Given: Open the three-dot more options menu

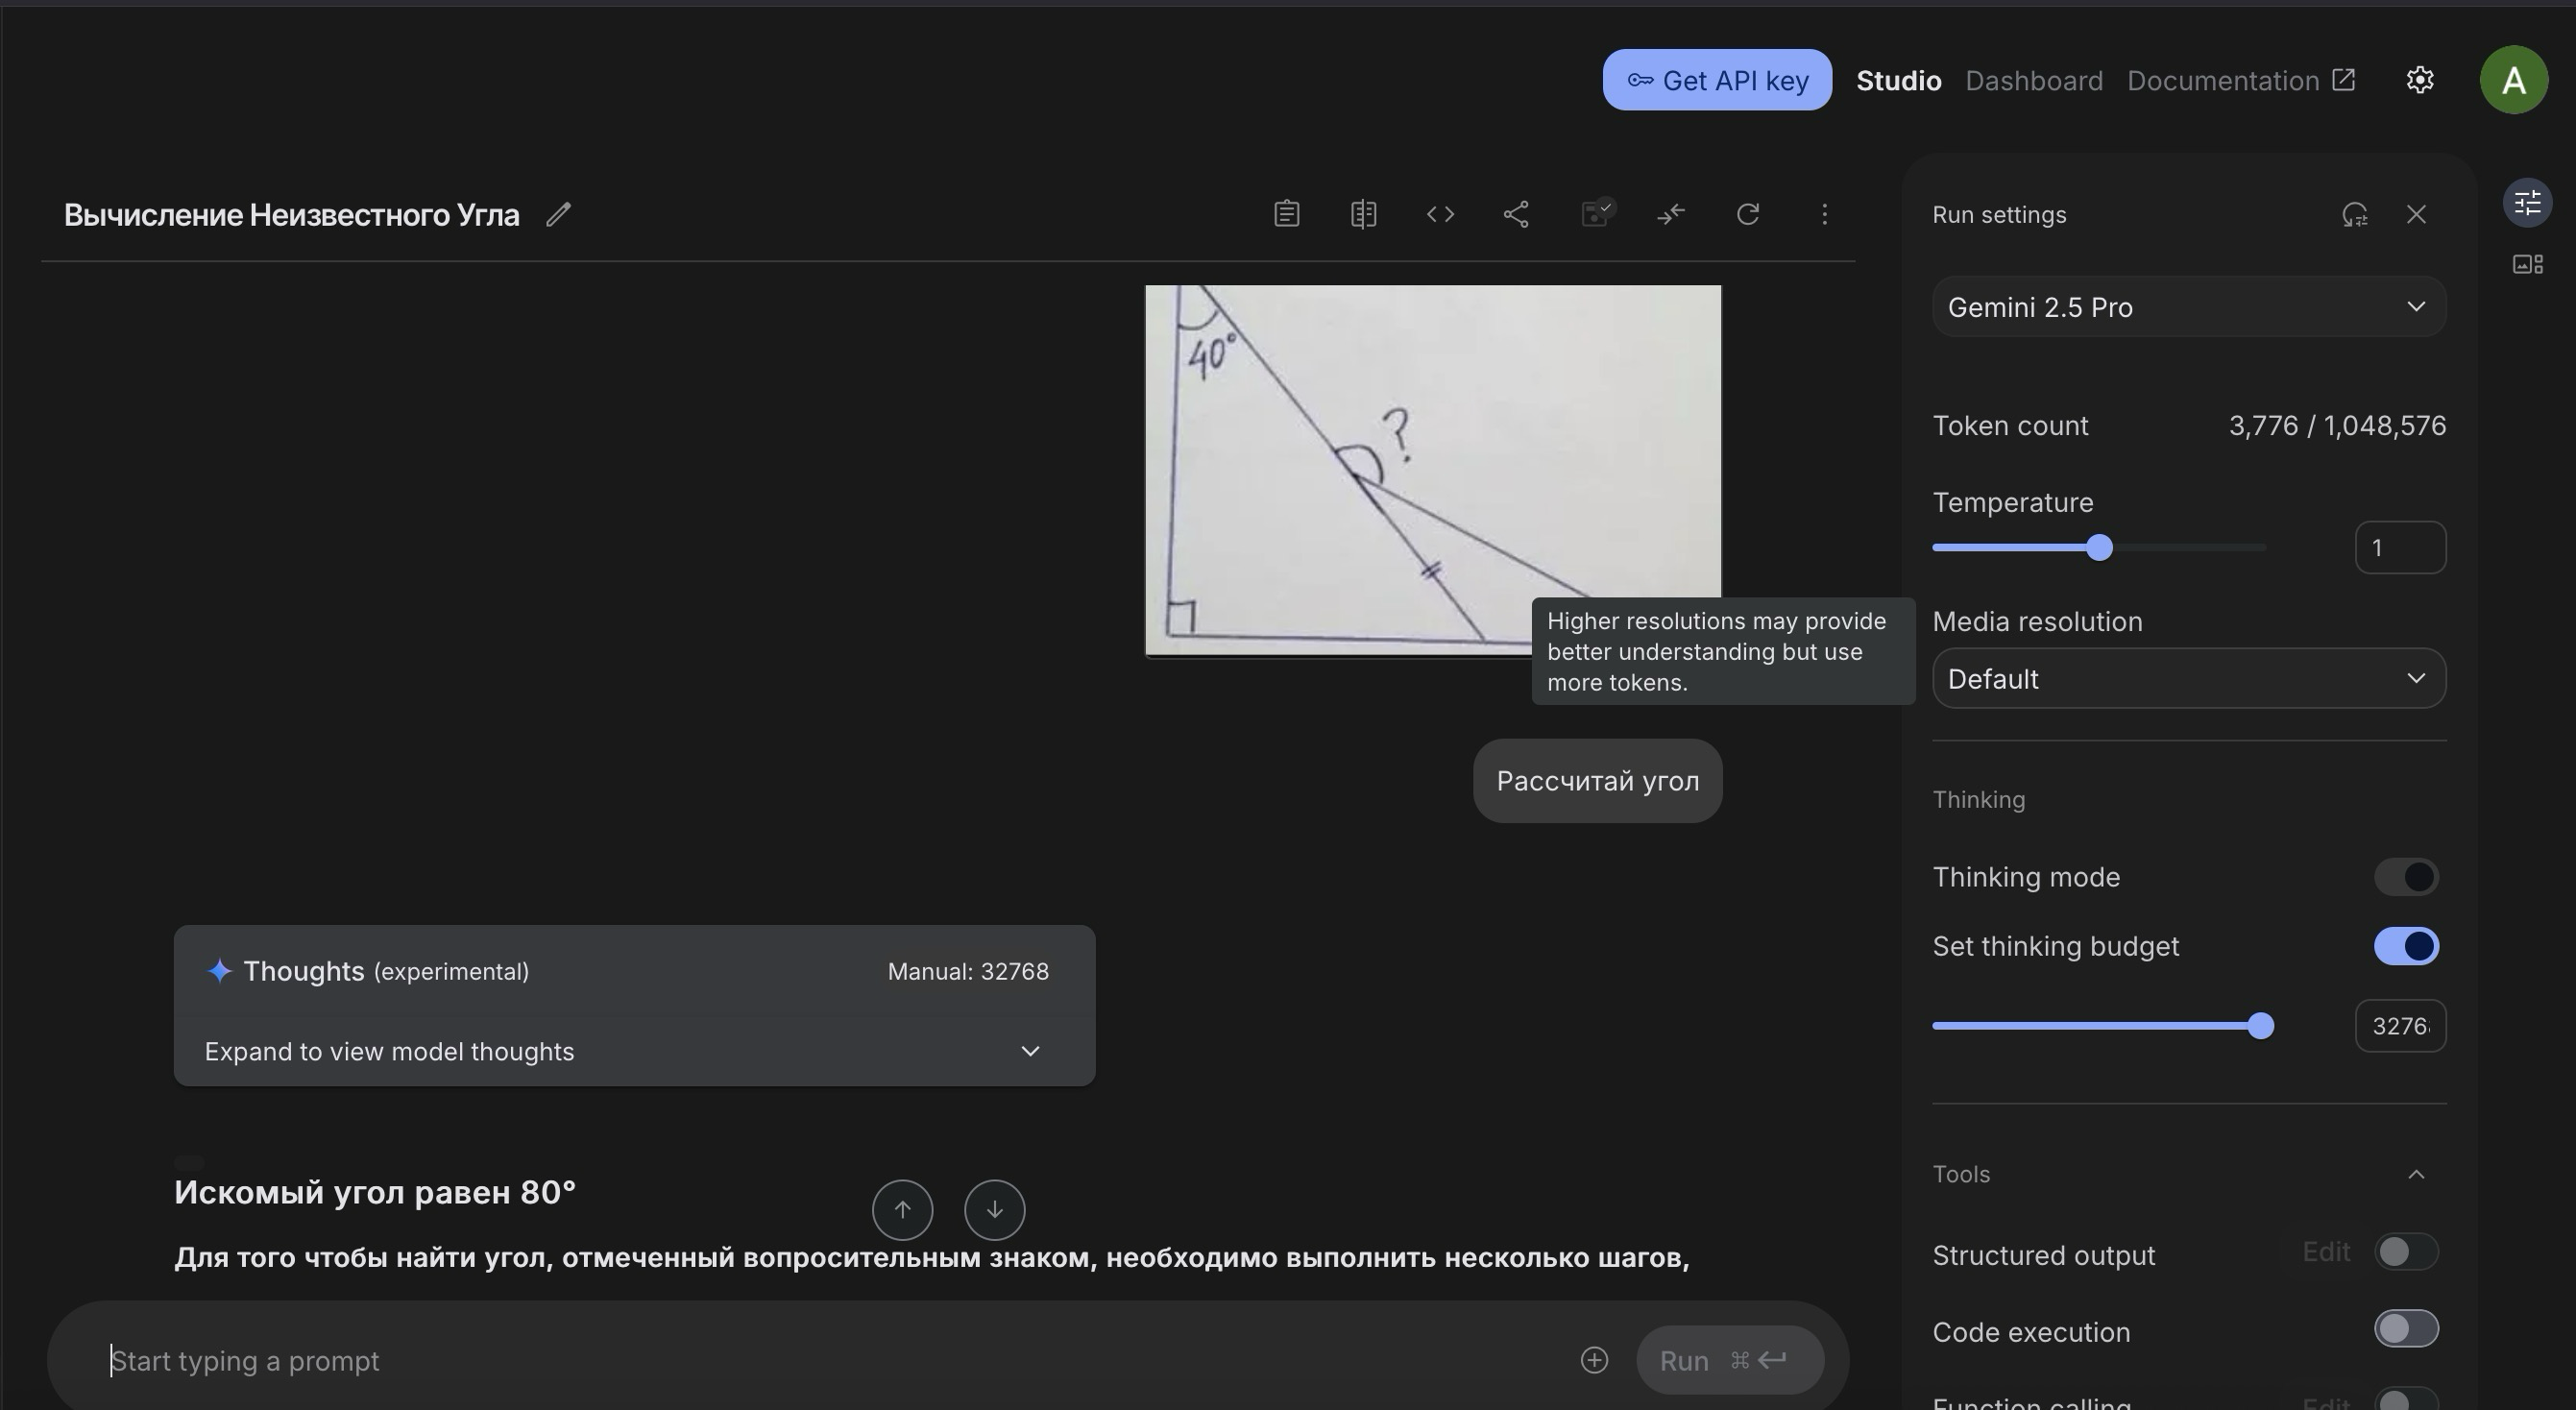Looking at the screenshot, I should [1824, 214].
